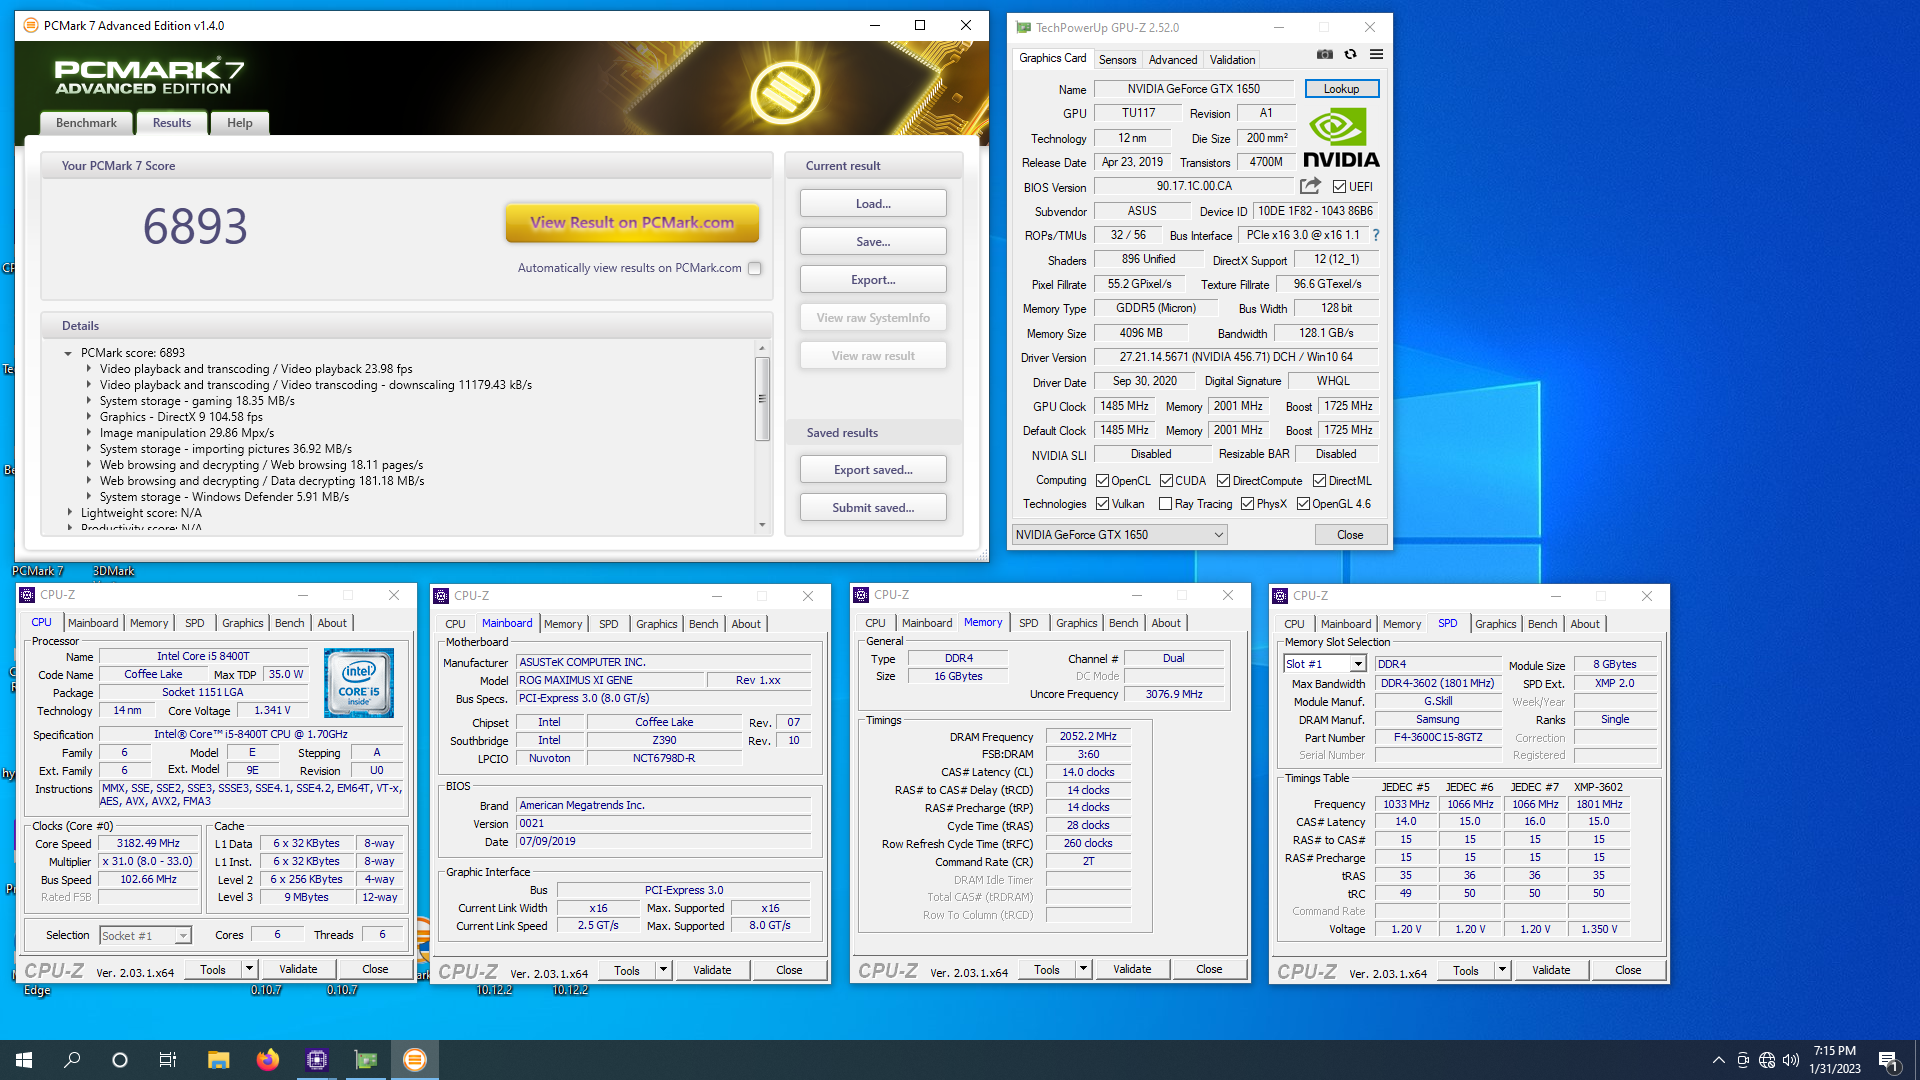This screenshot has height=1080, width=1920.
Task: Switch to PCMark 7 taskbar icon
Action: (415, 1060)
